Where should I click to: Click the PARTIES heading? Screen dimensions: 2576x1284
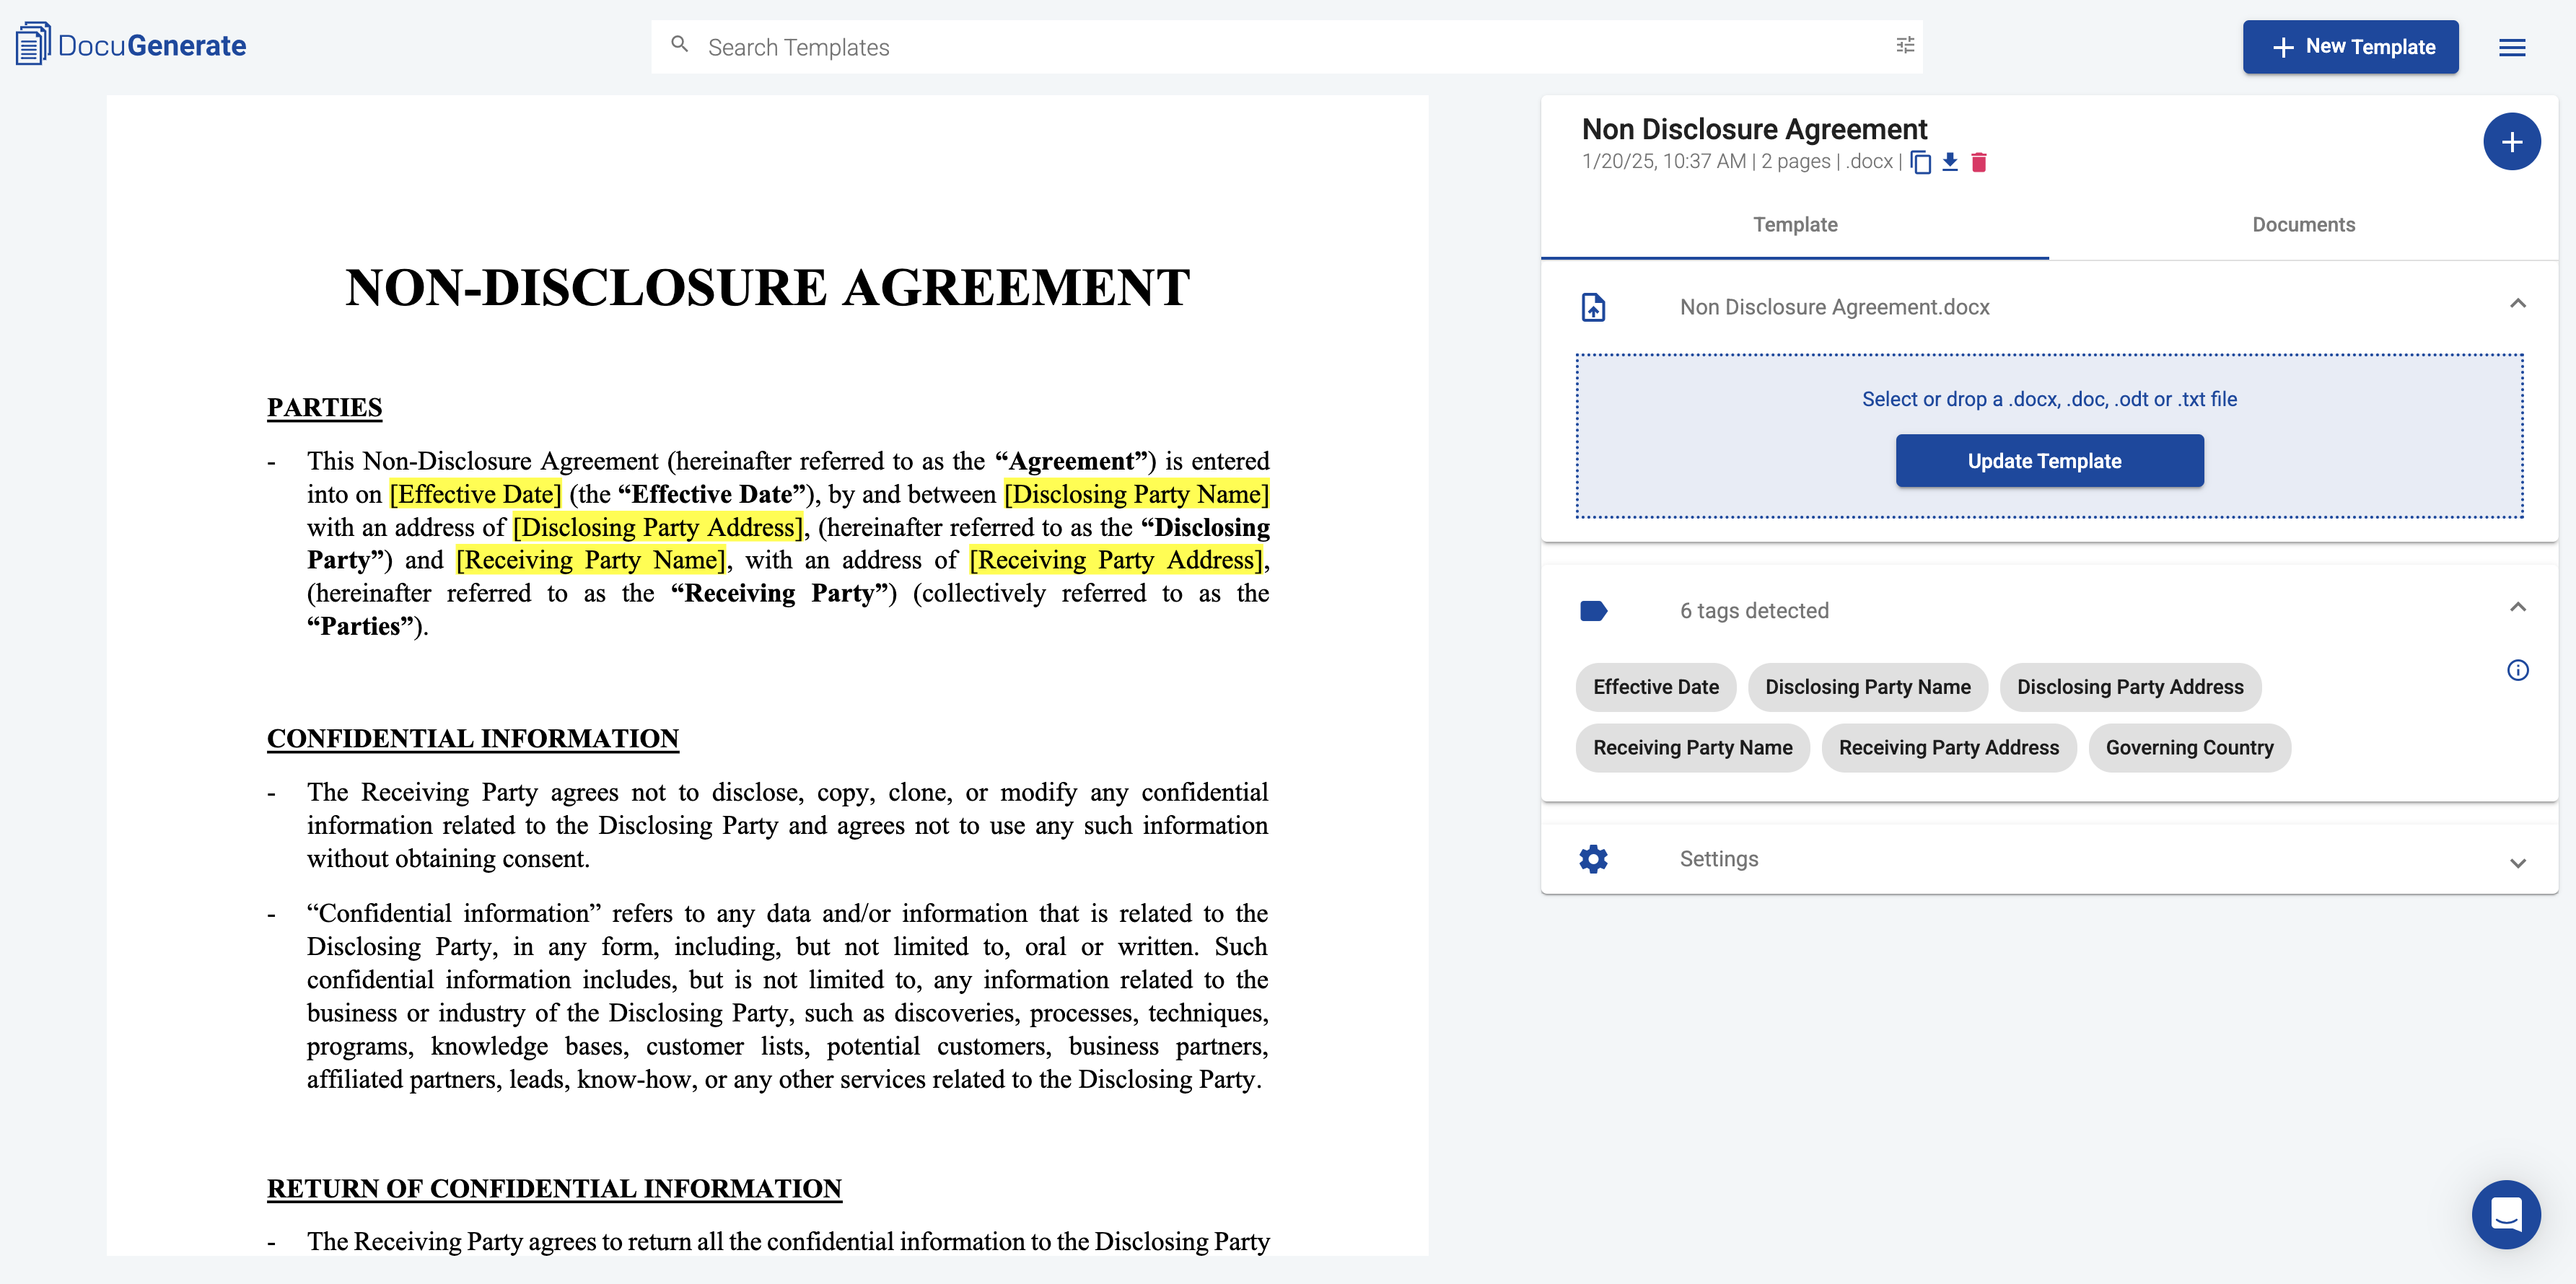coord(324,407)
